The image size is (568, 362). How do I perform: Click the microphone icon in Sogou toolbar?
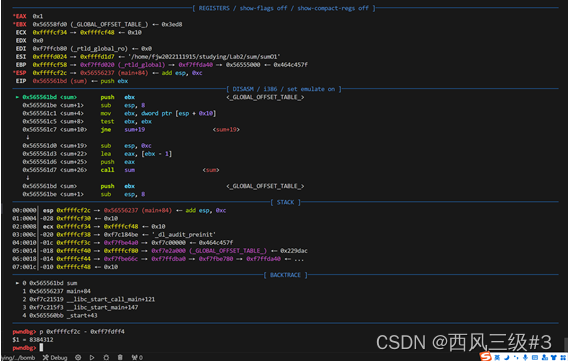coord(525,358)
